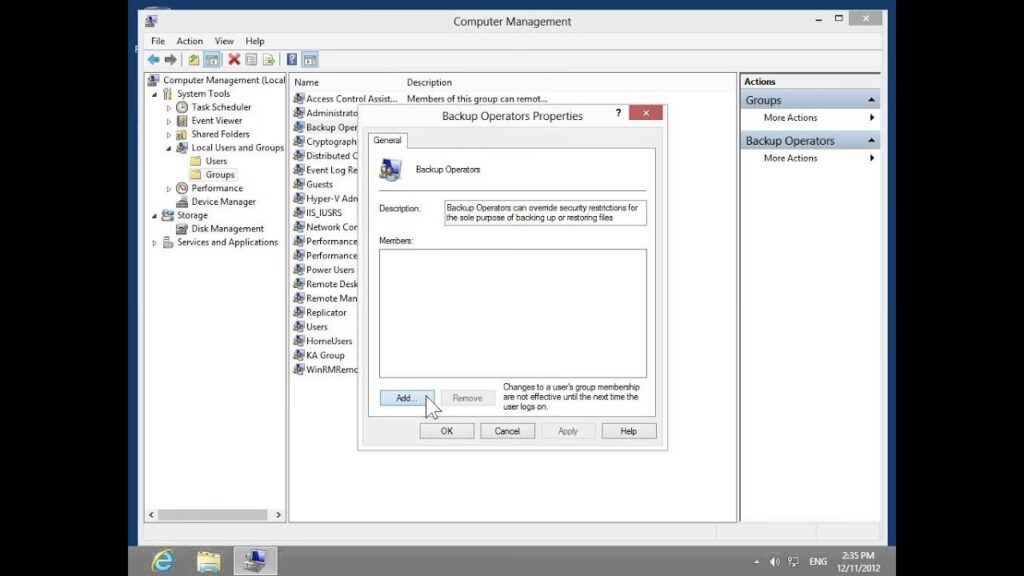Screen dimensions: 1024x576
Task: Click the Export List toolbar icon
Action: pos(268,60)
